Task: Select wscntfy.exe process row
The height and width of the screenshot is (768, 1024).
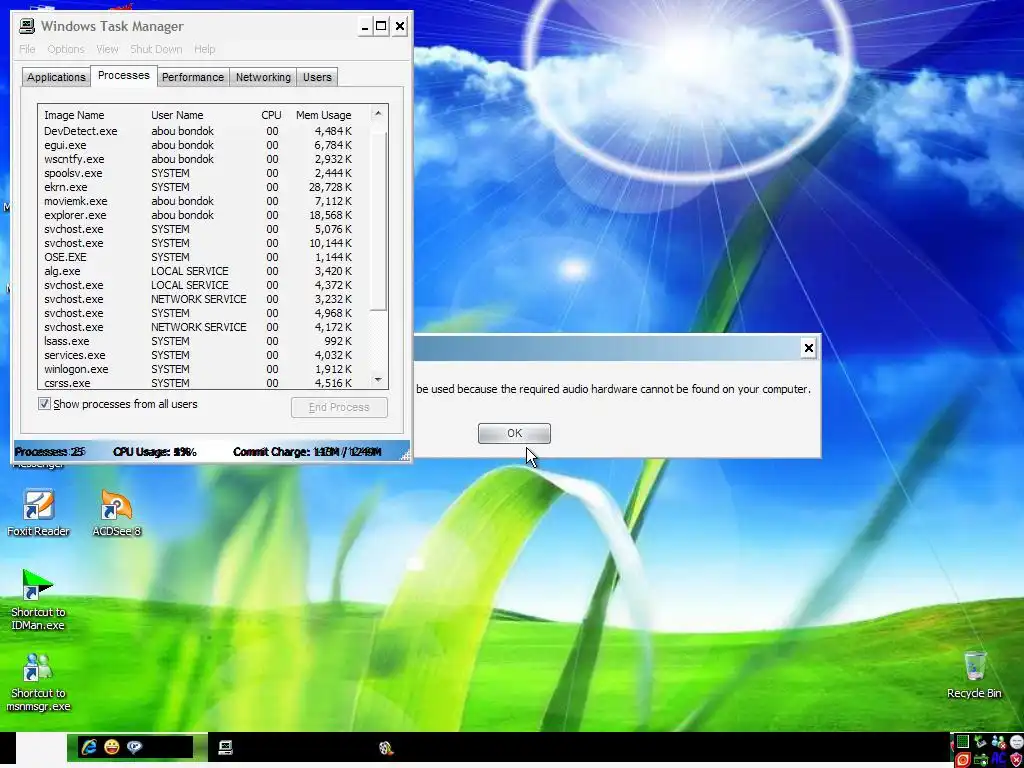Action: click(204, 159)
